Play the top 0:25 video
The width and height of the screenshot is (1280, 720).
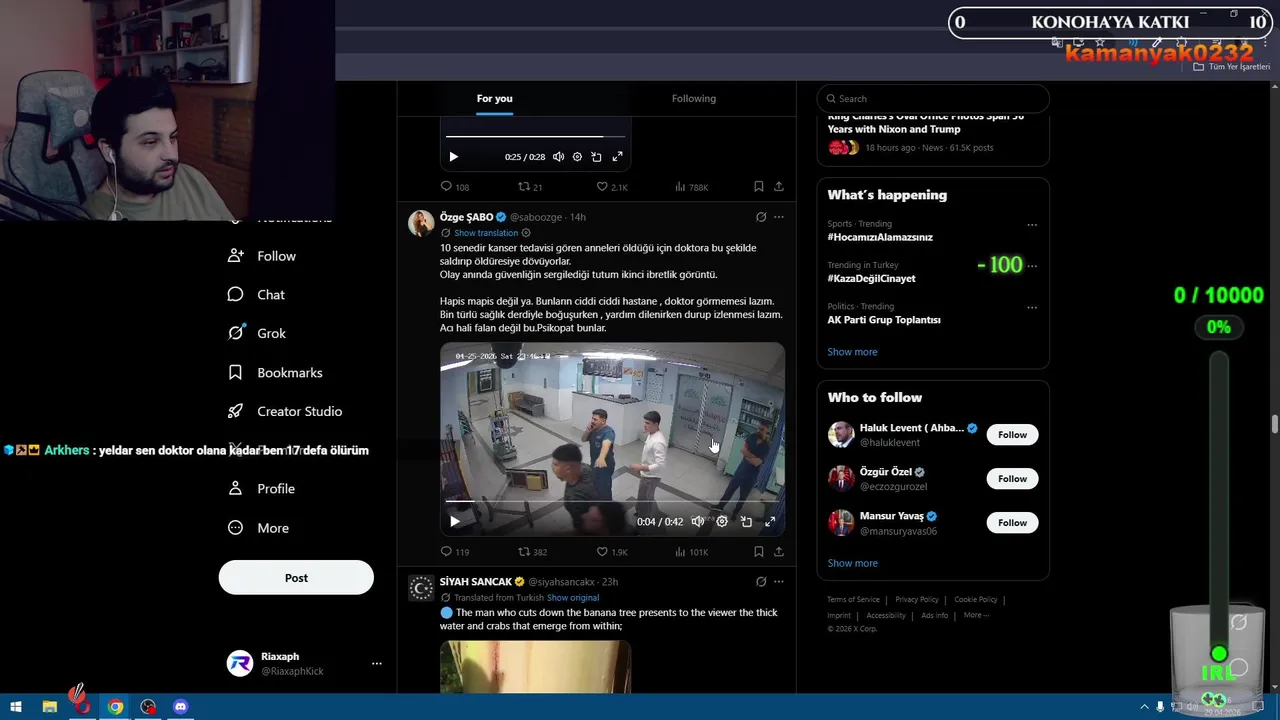[453, 157]
